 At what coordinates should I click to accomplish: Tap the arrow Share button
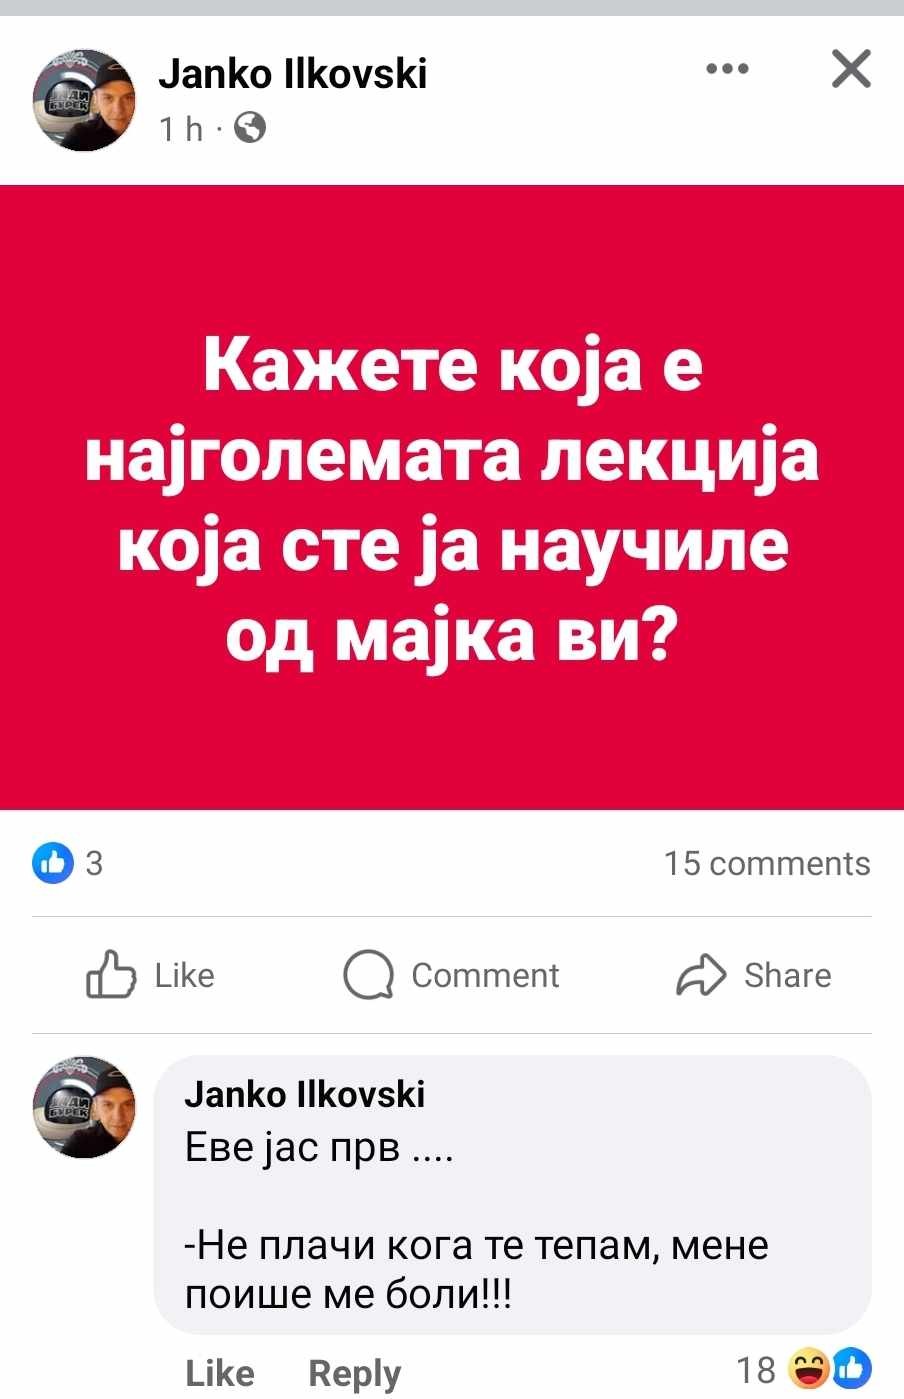click(x=754, y=975)
